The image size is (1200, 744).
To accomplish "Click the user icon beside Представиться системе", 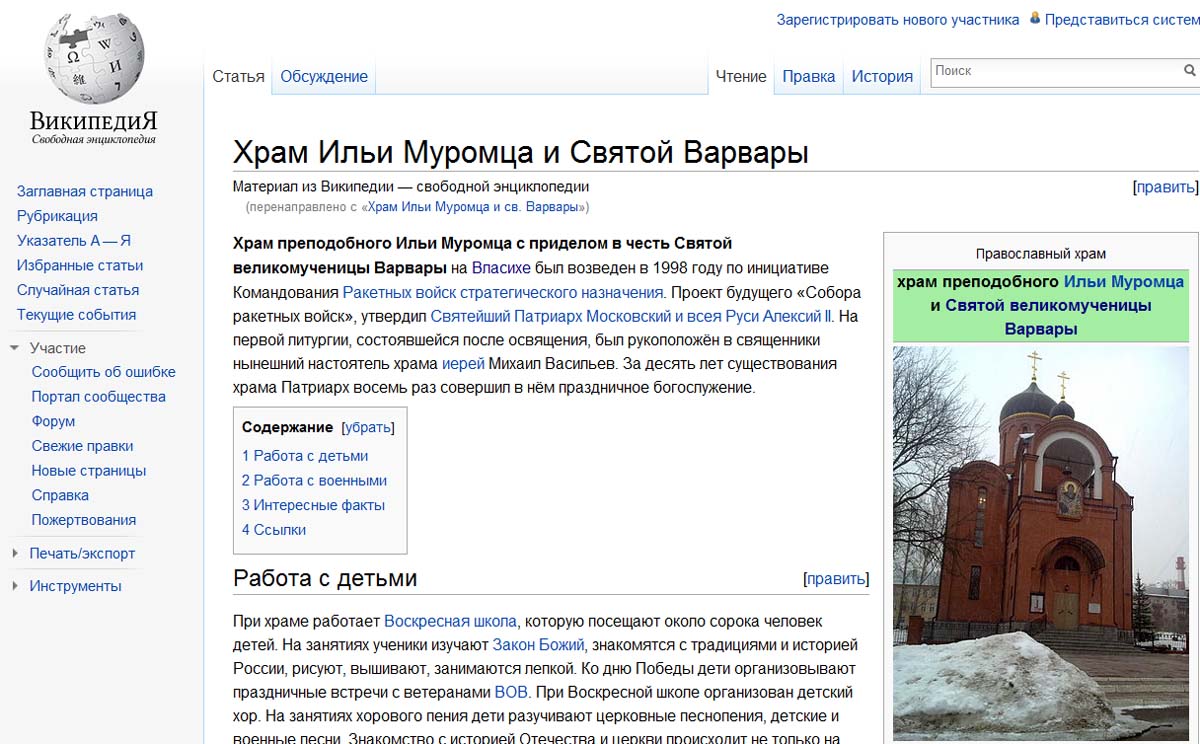I will click(1035, 19).
